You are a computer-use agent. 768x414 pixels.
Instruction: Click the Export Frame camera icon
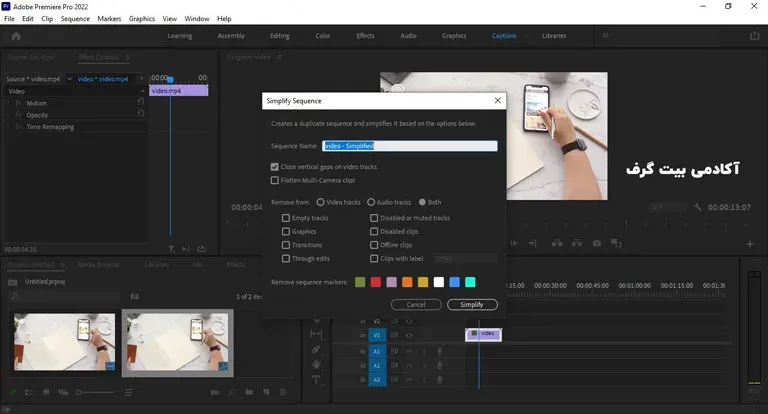pos(597,243)
